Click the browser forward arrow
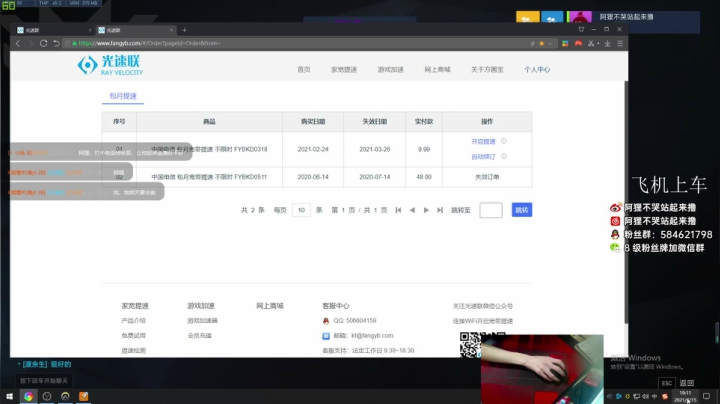The width and height of the screenshot is (720, 404). coord(31,43)
